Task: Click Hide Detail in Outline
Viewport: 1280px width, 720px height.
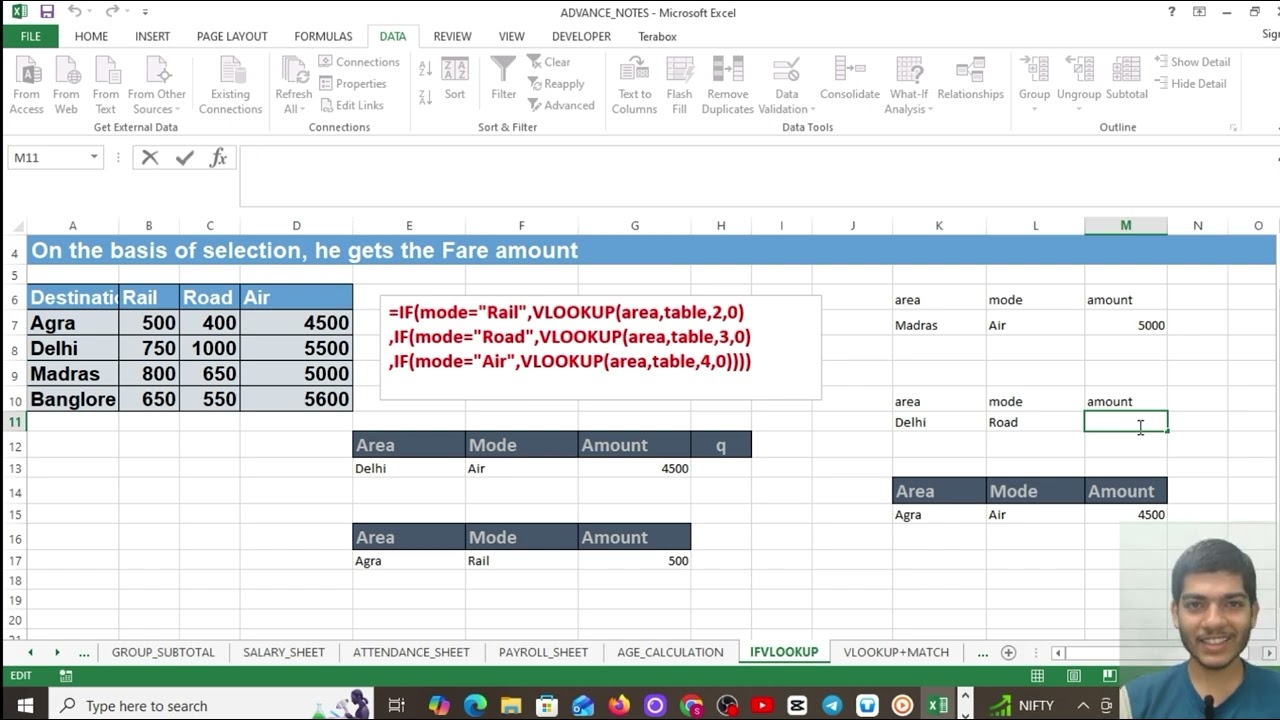Action: coord(1190,84)
